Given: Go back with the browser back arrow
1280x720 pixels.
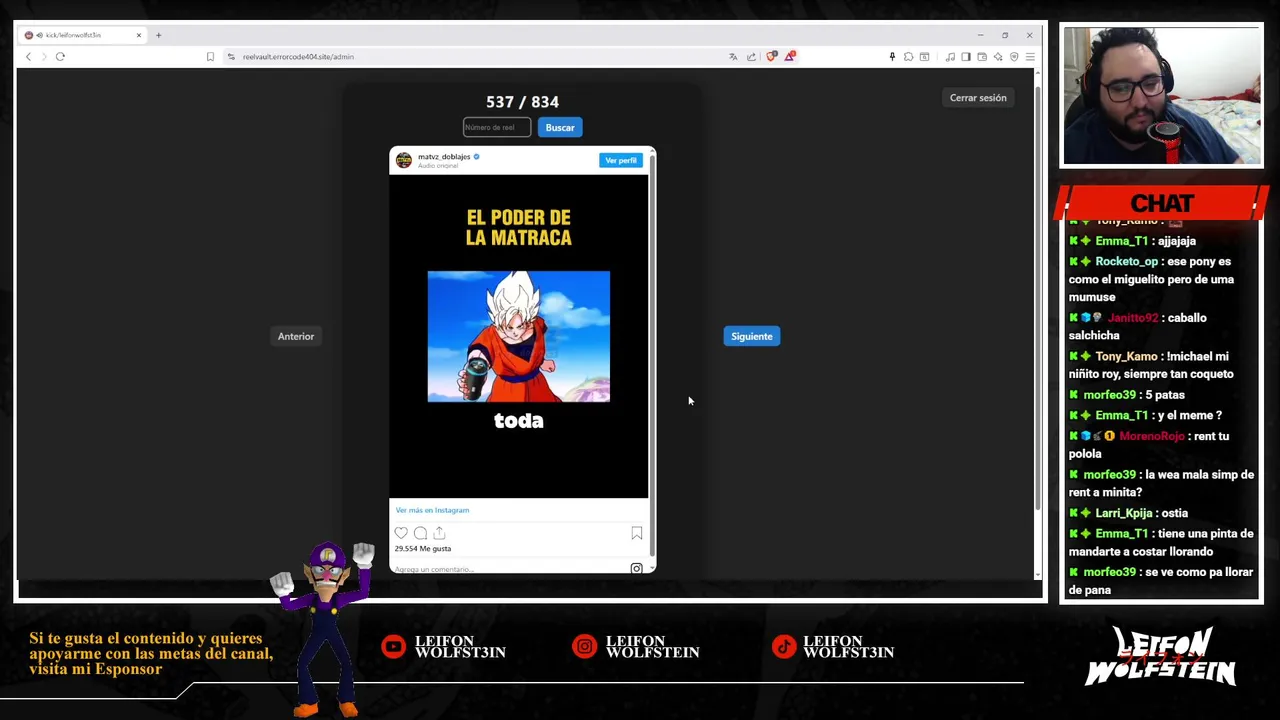Looking at the screenshot, I should pos(28,57).
